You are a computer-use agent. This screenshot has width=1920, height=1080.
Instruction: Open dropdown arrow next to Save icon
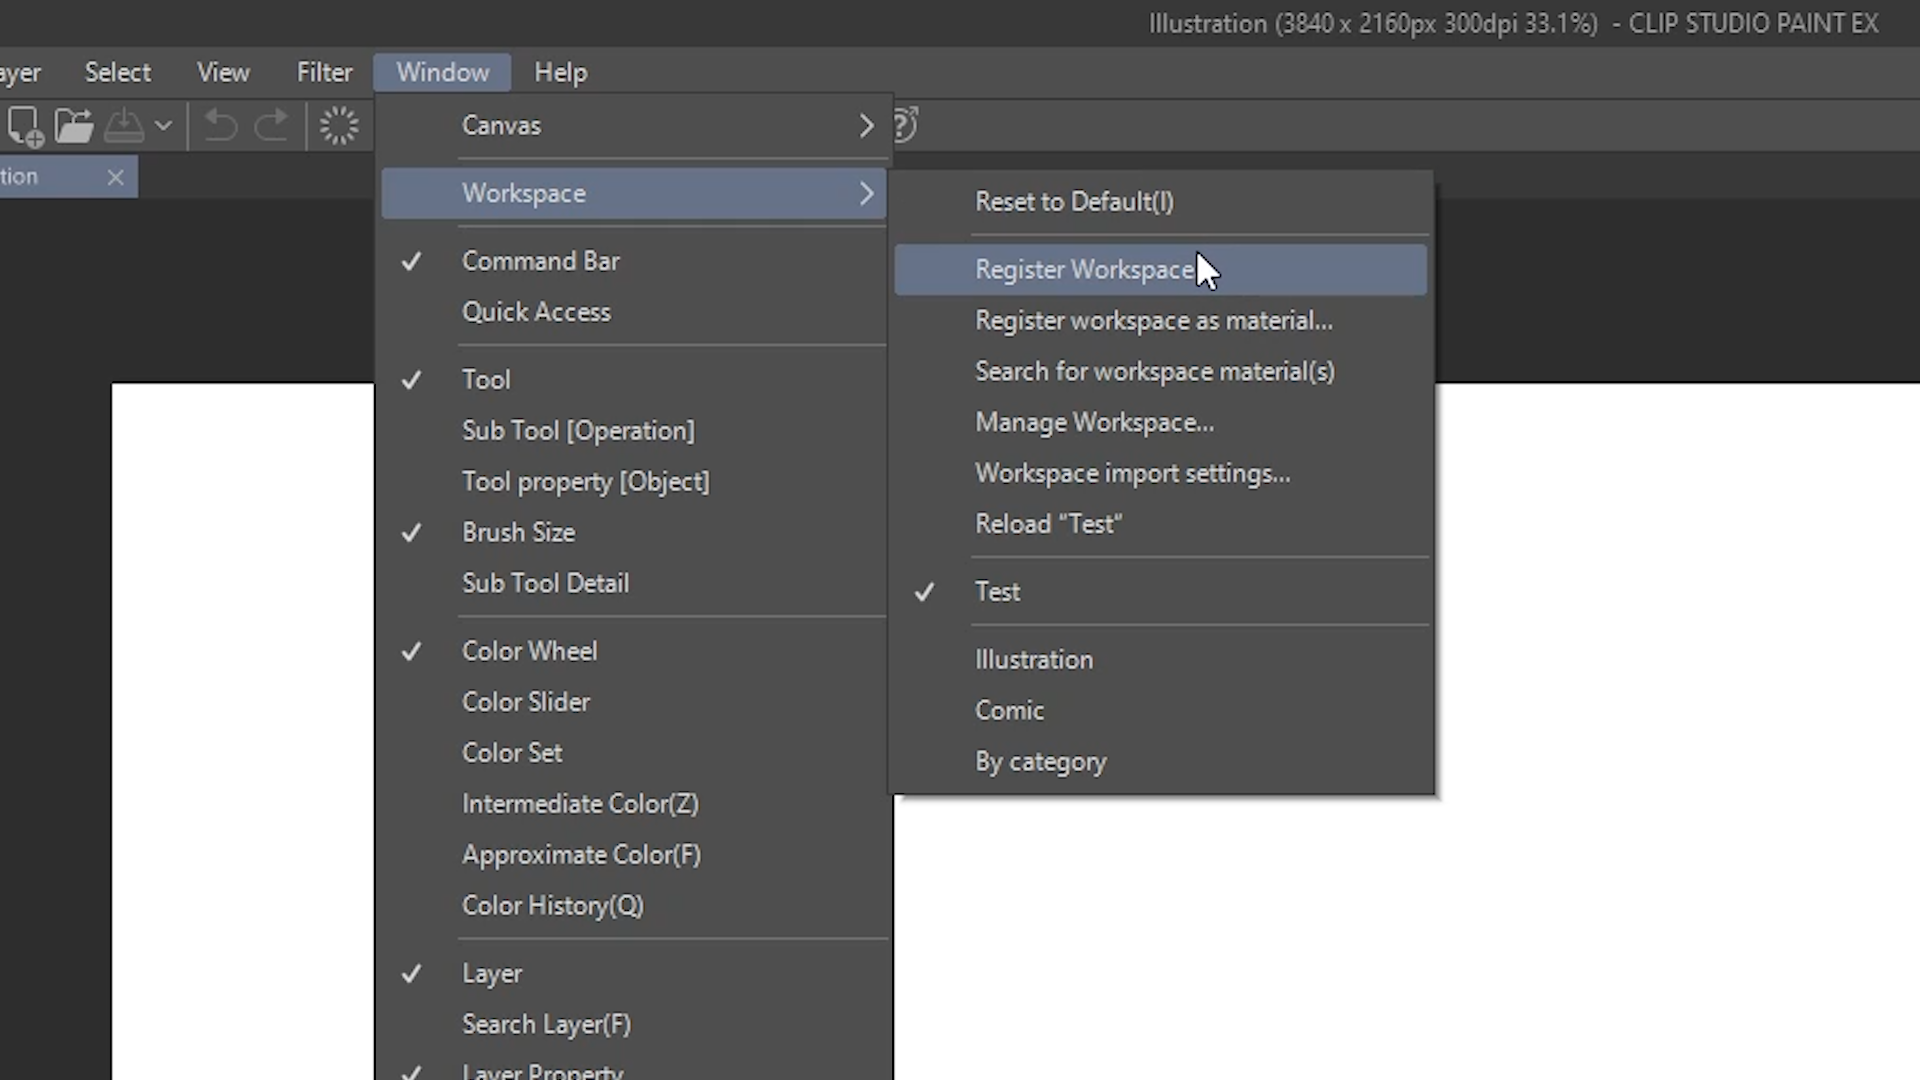(164, 127)
